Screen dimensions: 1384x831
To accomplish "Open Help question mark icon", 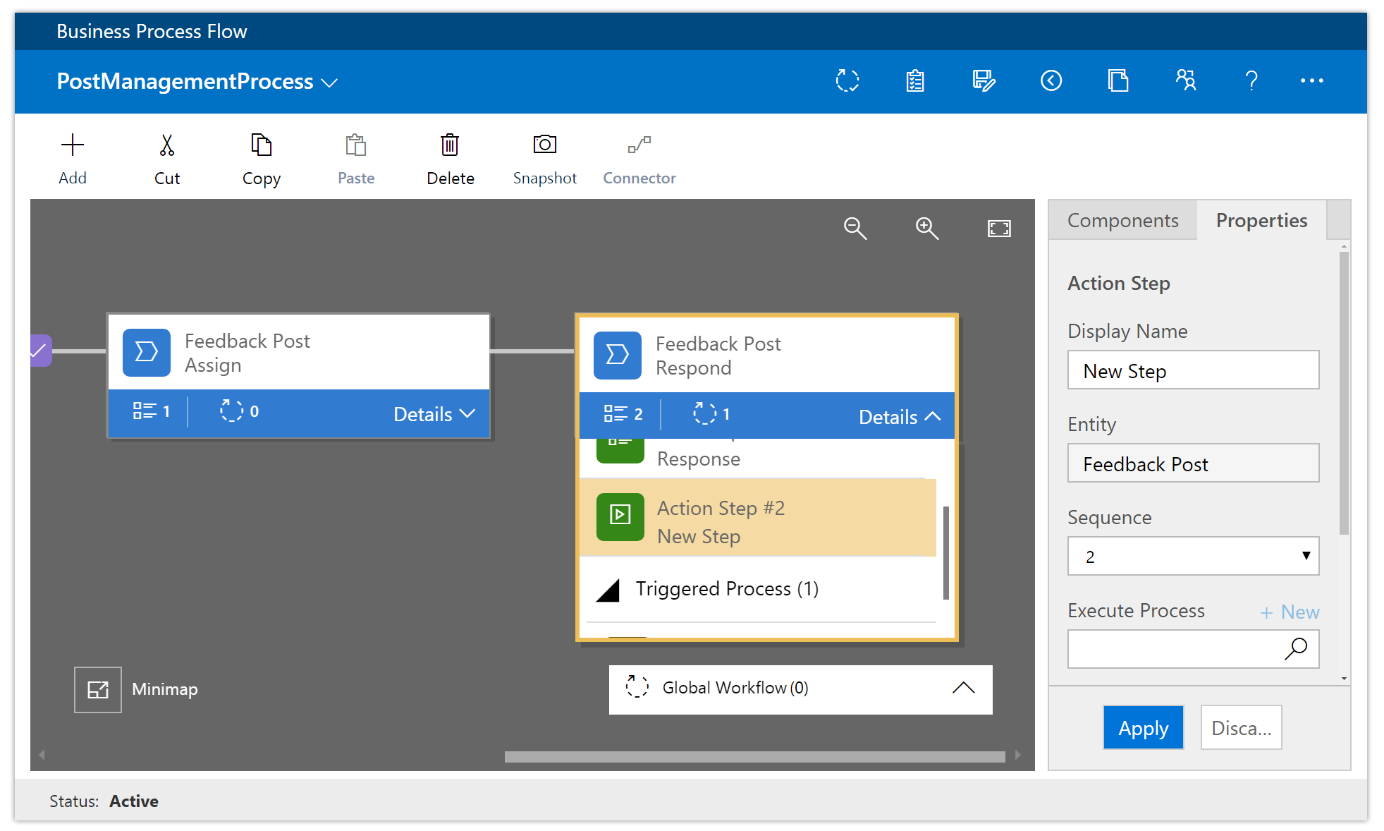I will click(1251, 81).
